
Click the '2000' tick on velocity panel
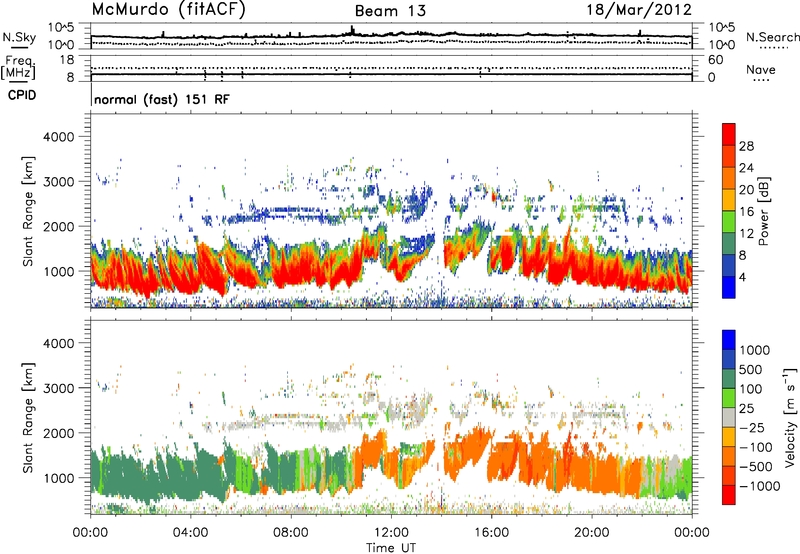[x=58, y=433]
